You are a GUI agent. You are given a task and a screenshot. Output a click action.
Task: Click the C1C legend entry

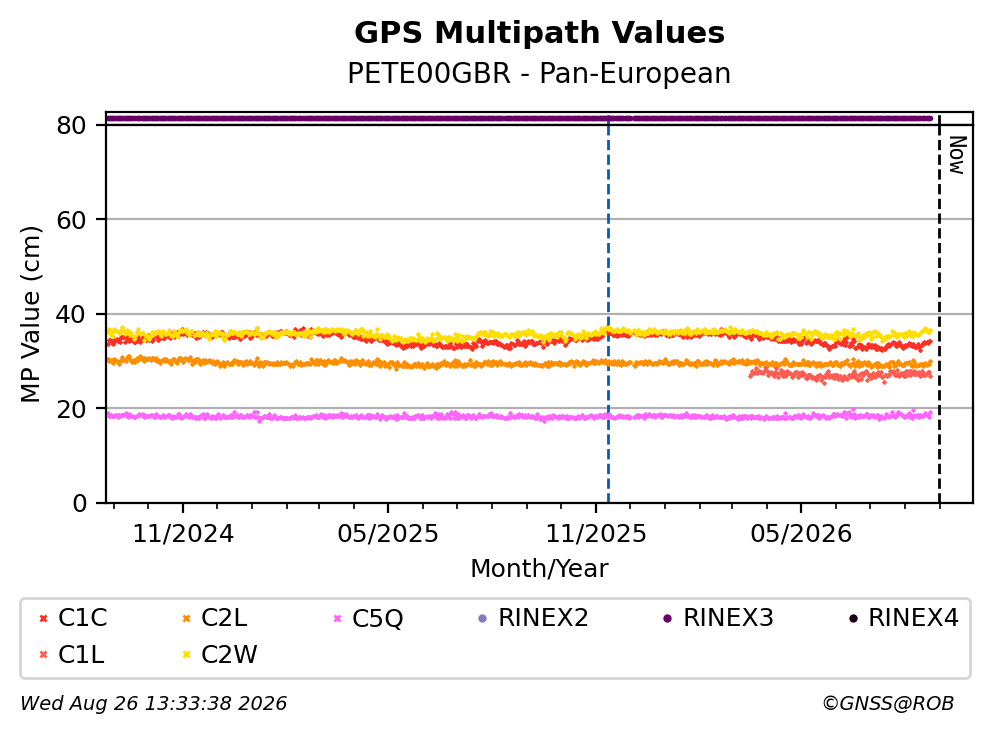(x=73, y=617)
